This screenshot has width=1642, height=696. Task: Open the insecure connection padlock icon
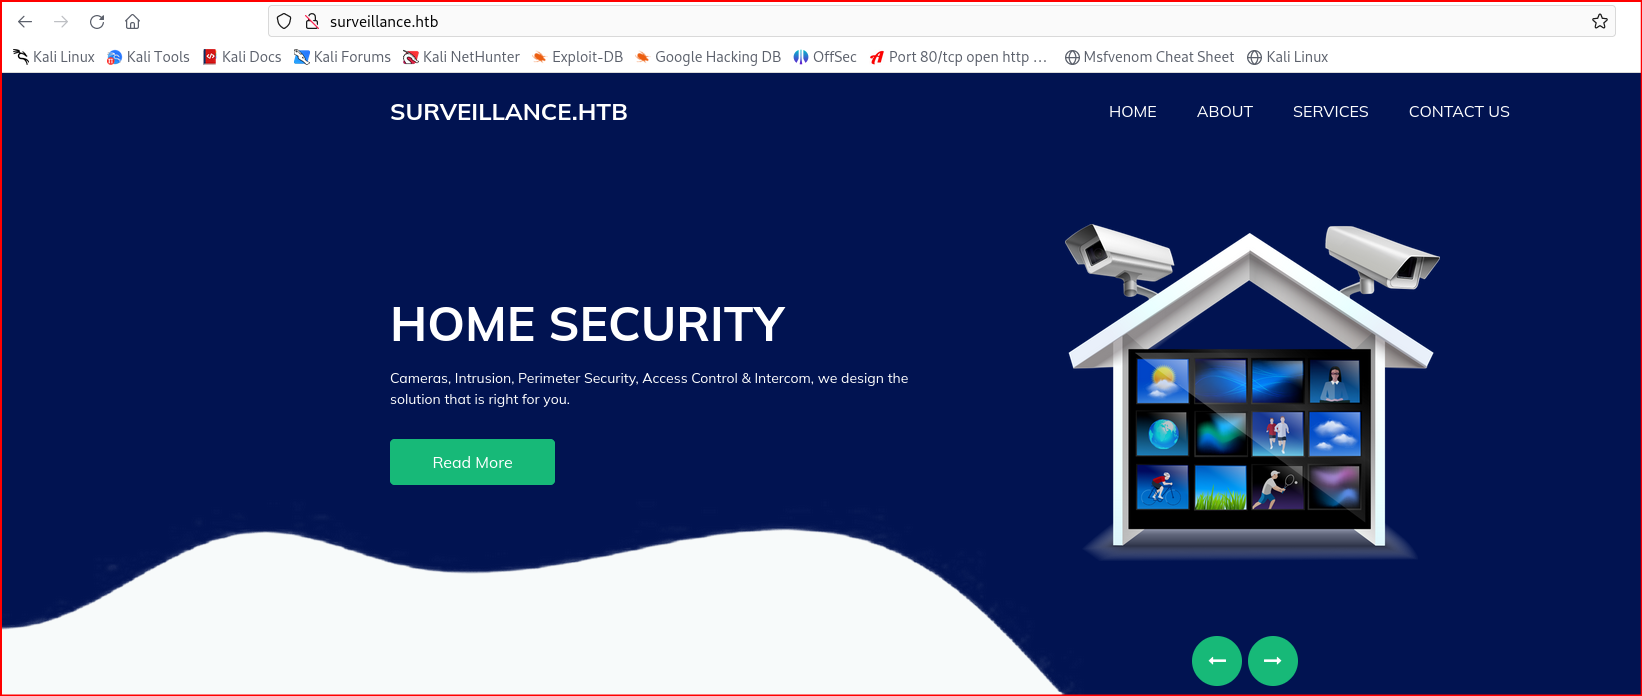tap(312, 21)
